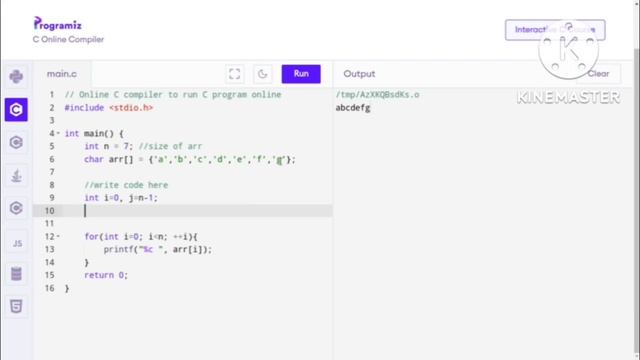Viewport: 640px width, 360px height.
Task: Click the 'return 0;' line
Action: 106,275
